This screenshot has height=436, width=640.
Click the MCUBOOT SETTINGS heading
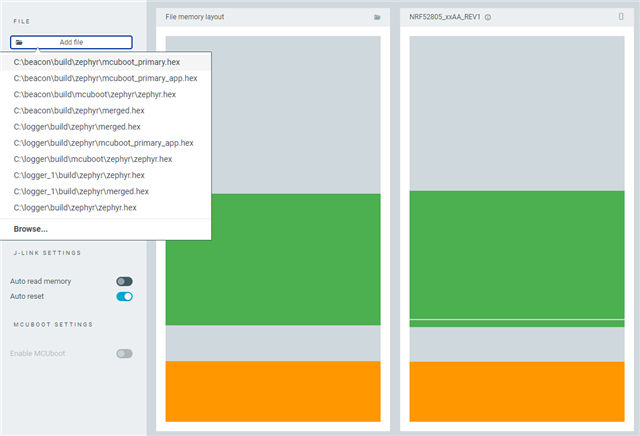click(x=53, y=325)
